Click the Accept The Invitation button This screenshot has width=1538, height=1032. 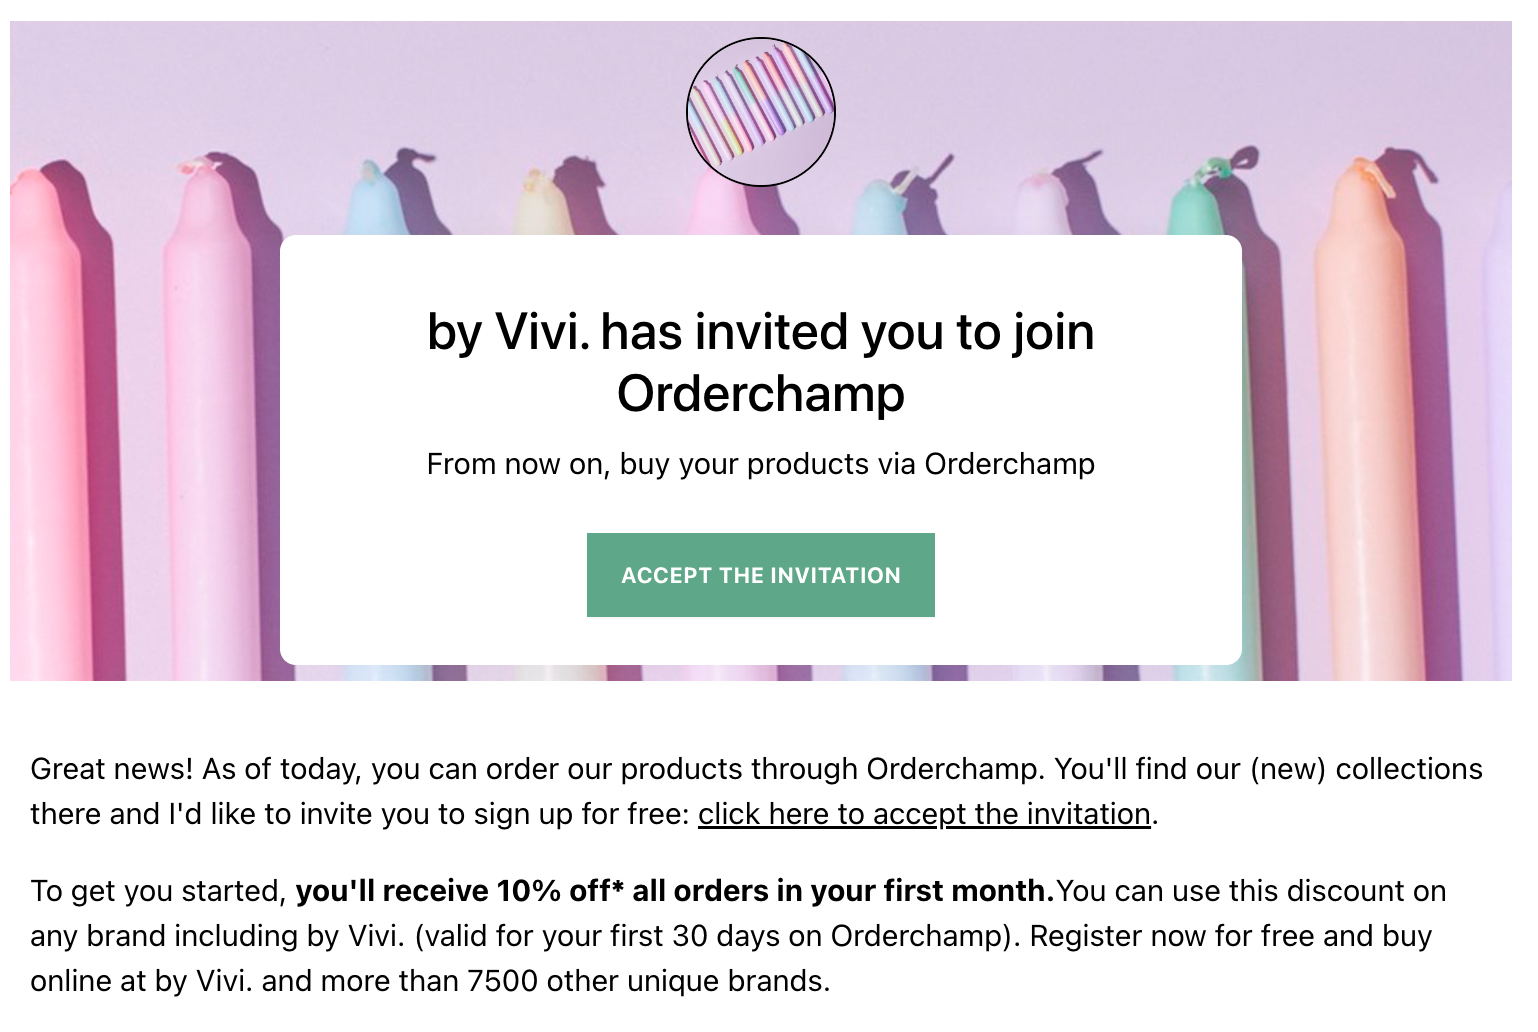coord(761,575)
